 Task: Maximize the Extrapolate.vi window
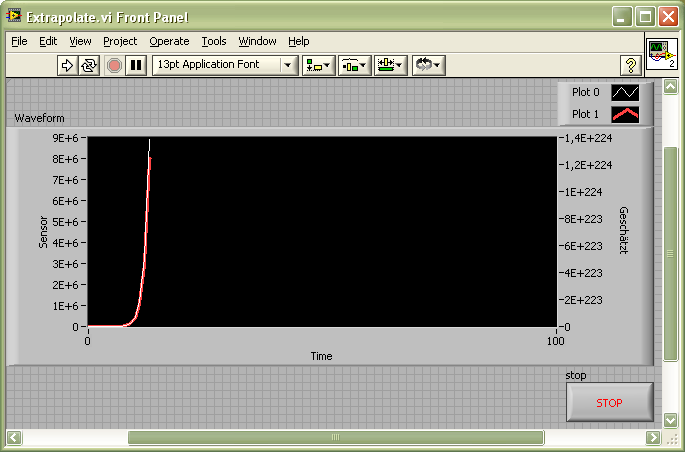click(645, 17)
